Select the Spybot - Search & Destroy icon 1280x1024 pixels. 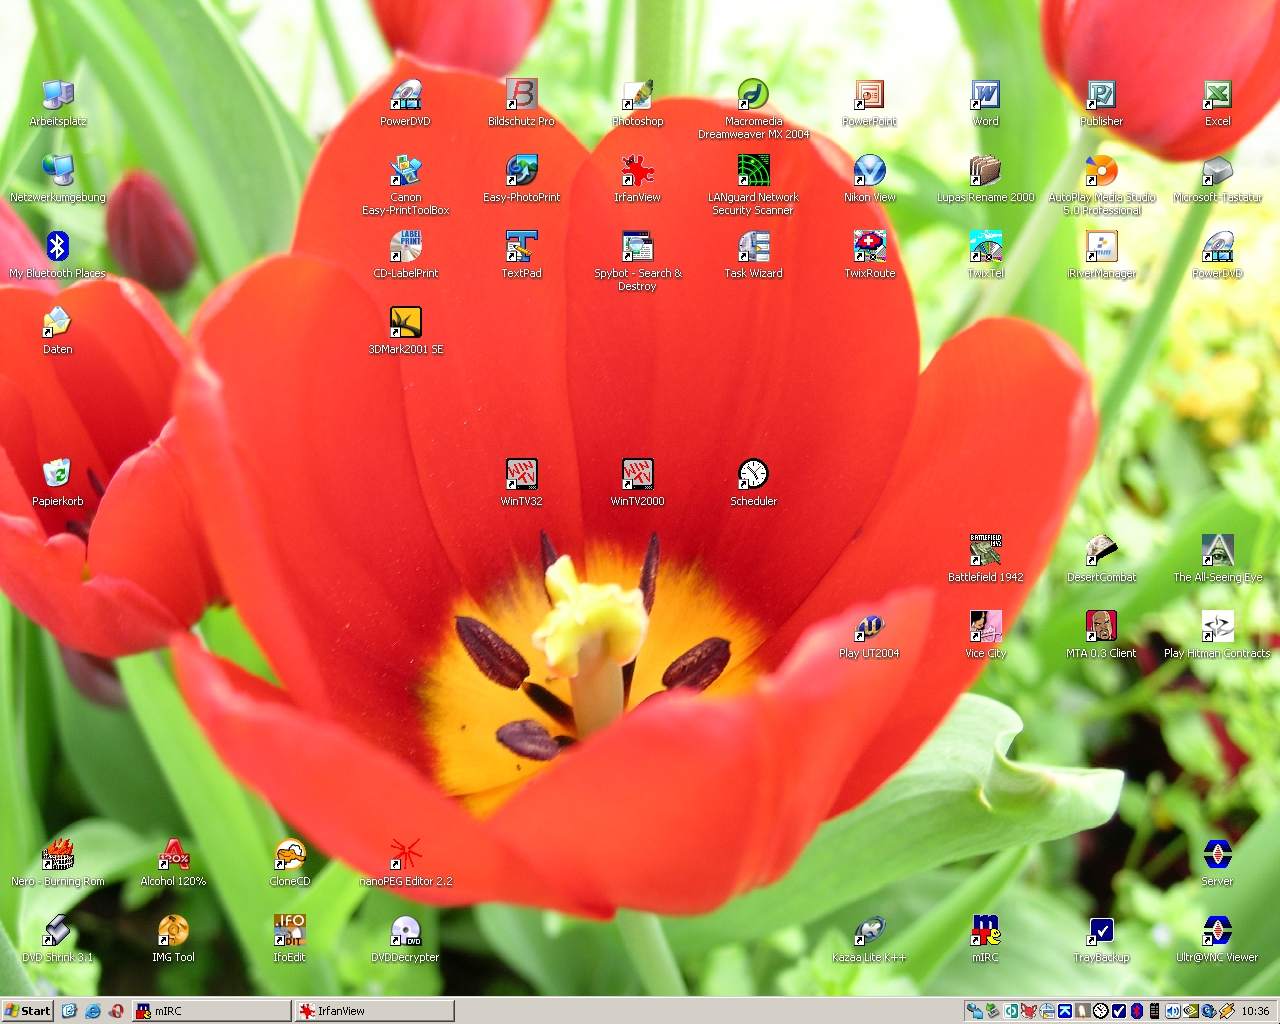(x=637, y=247)
